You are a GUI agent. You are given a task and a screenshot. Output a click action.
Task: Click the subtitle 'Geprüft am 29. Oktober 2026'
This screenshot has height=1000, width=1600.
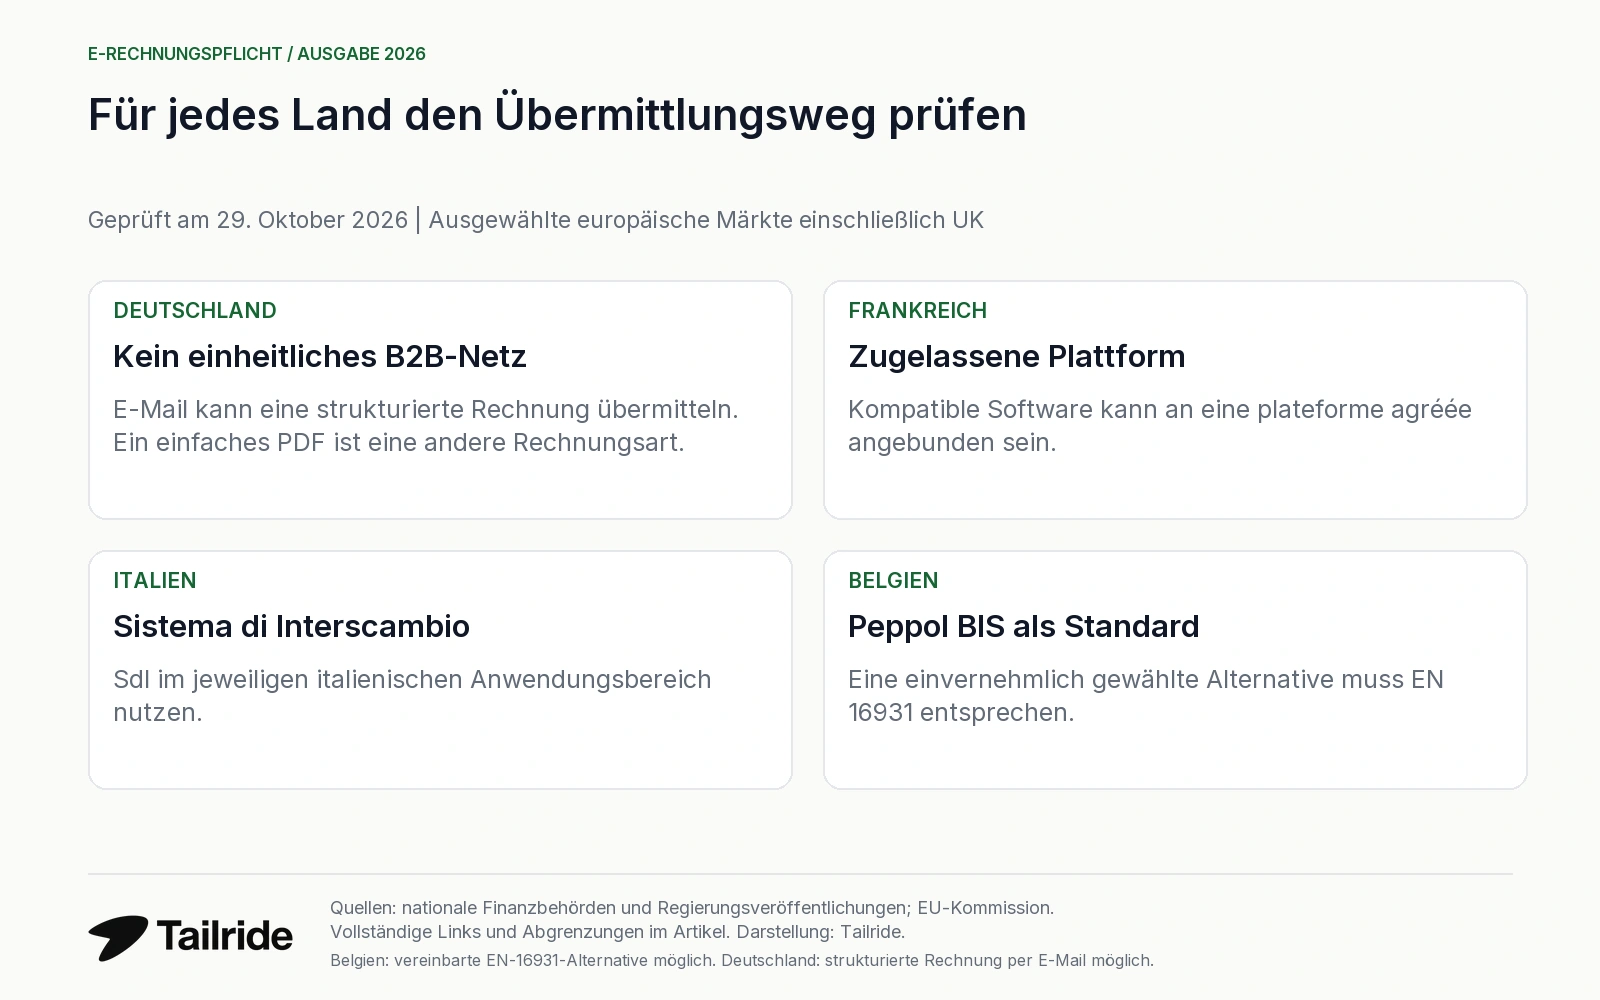pos(248,220)
